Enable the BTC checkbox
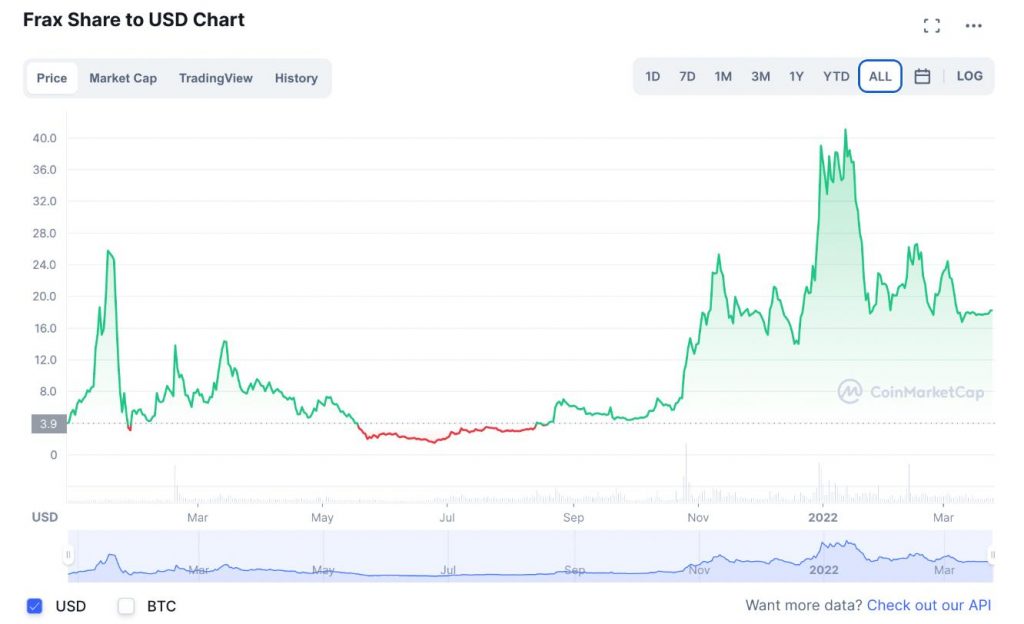Image resolution: width=1024 pixels, height=624 pixels. click(126, 606)
